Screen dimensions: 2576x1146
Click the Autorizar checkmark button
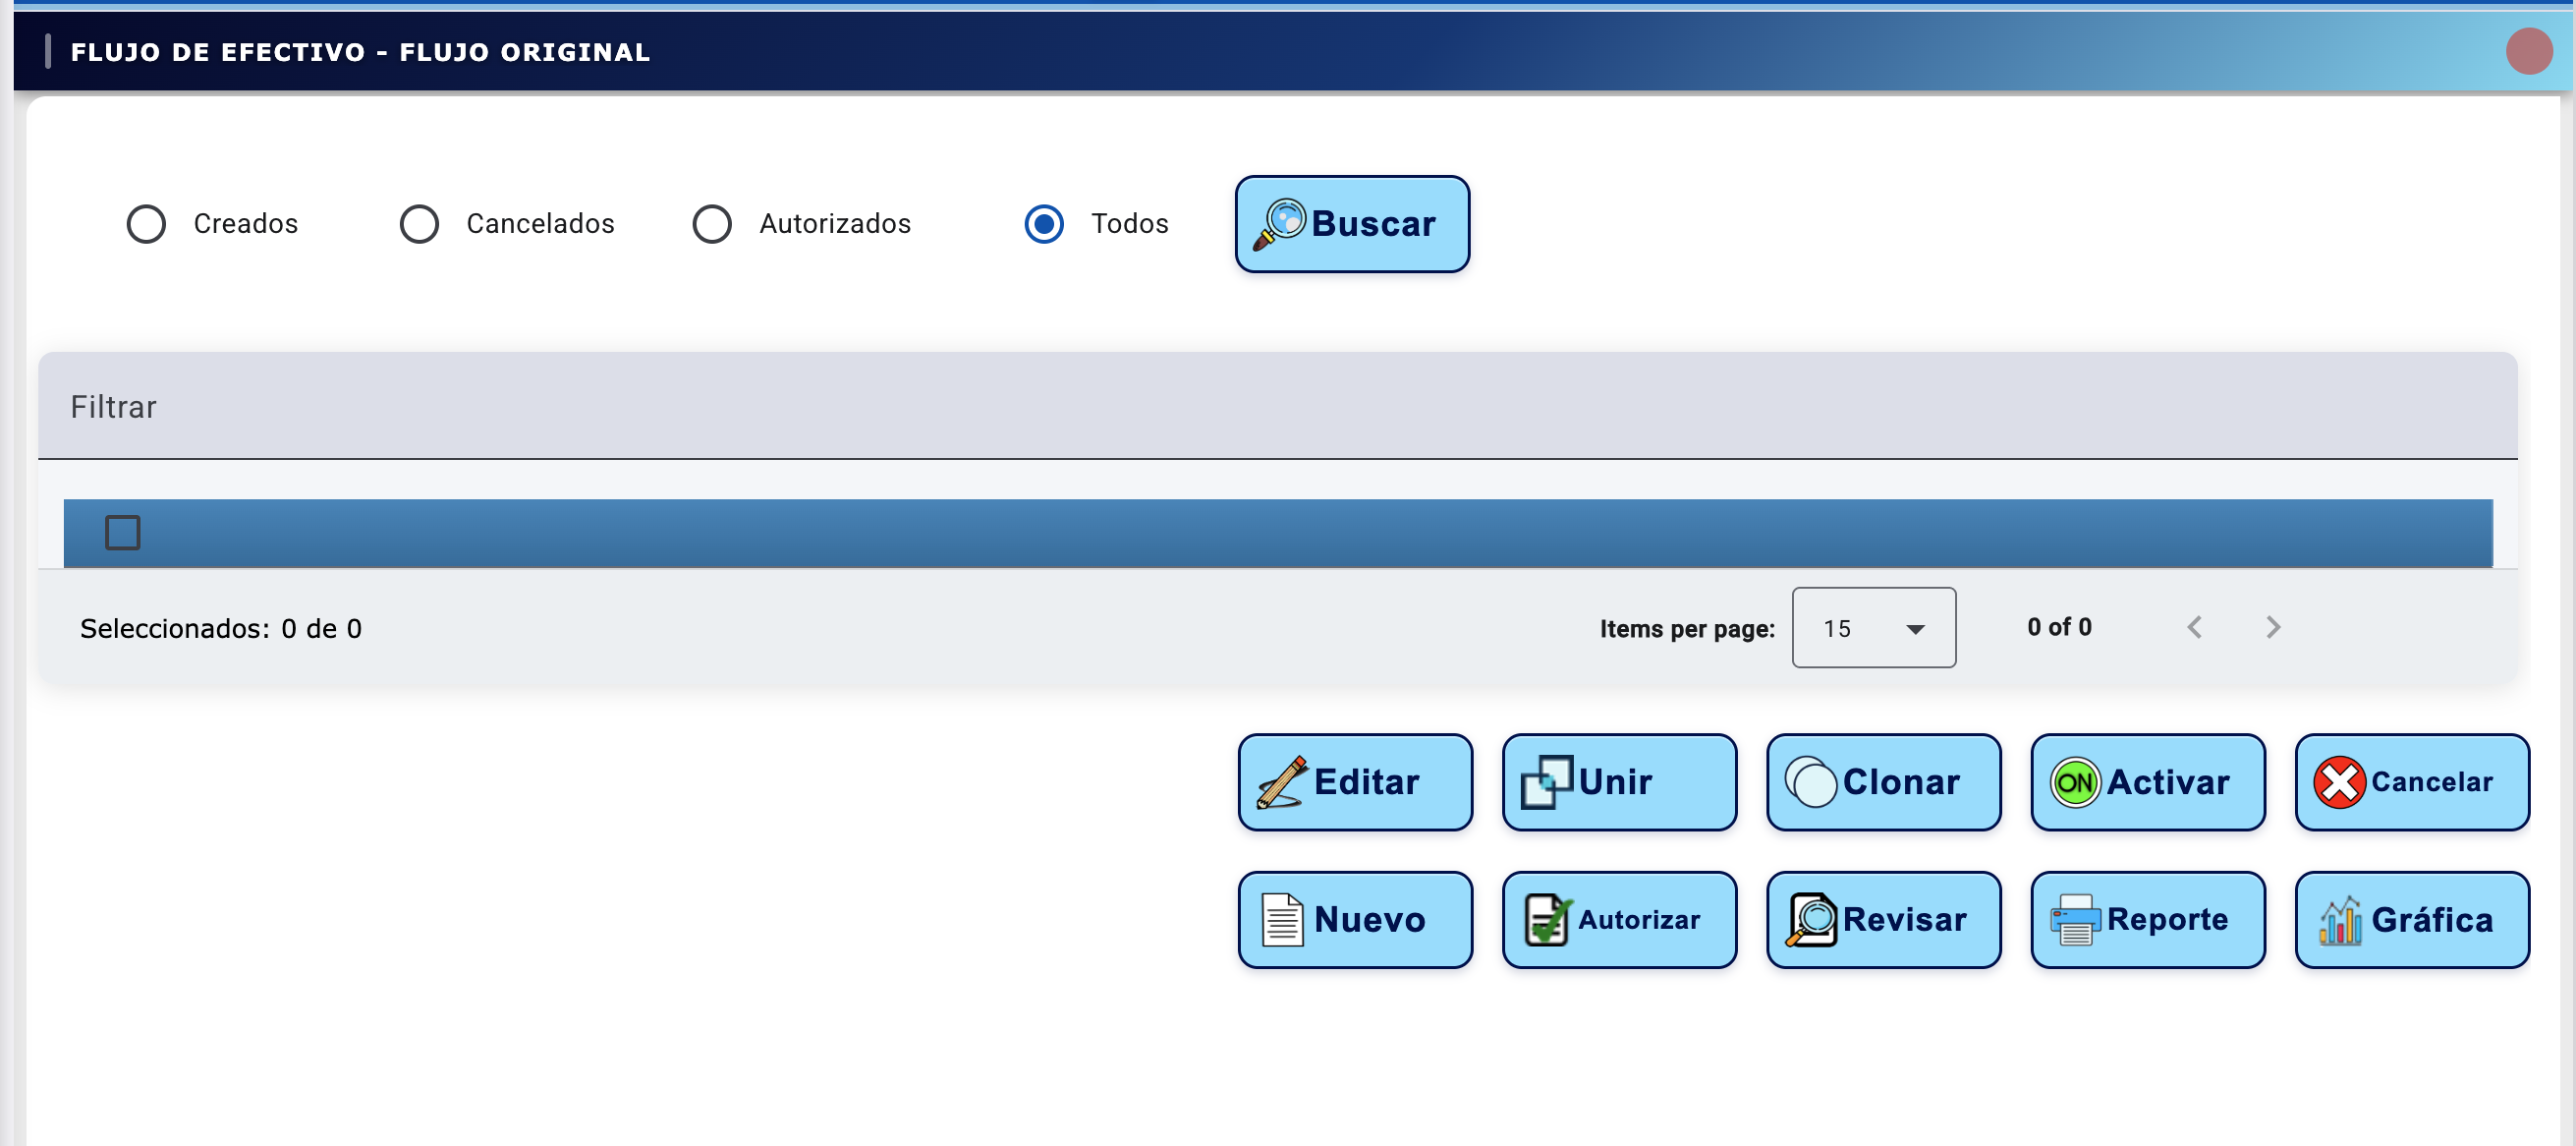pos(1618,919)
